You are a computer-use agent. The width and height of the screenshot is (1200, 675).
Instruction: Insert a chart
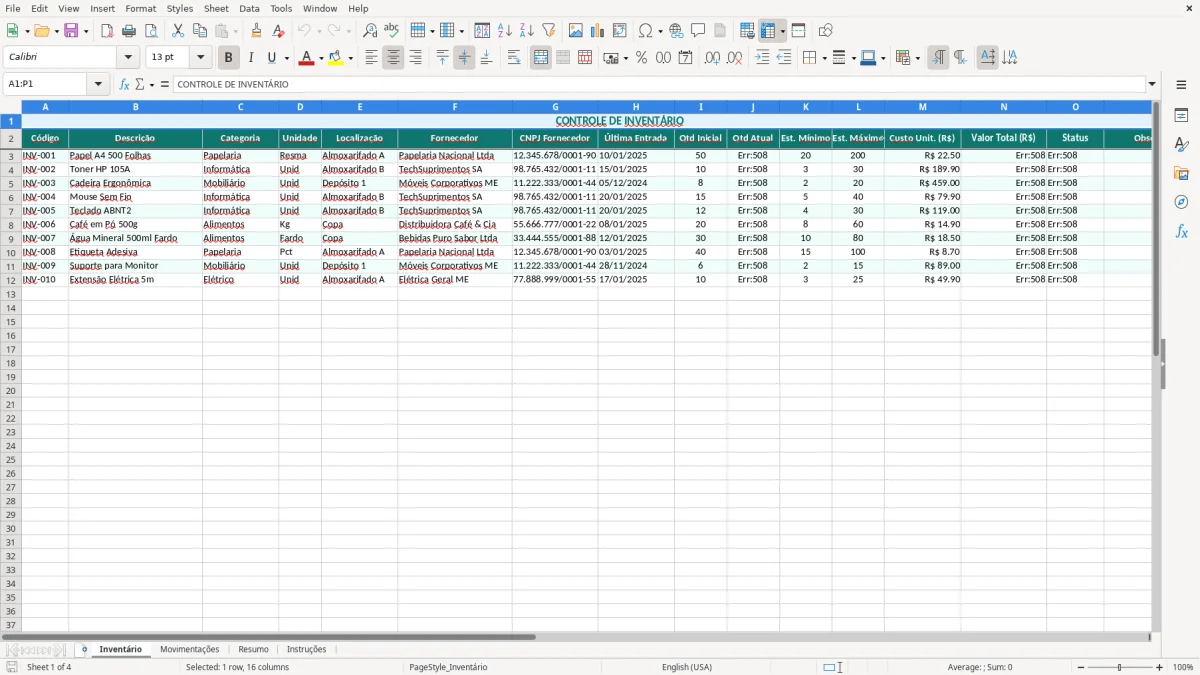[598, 31]
